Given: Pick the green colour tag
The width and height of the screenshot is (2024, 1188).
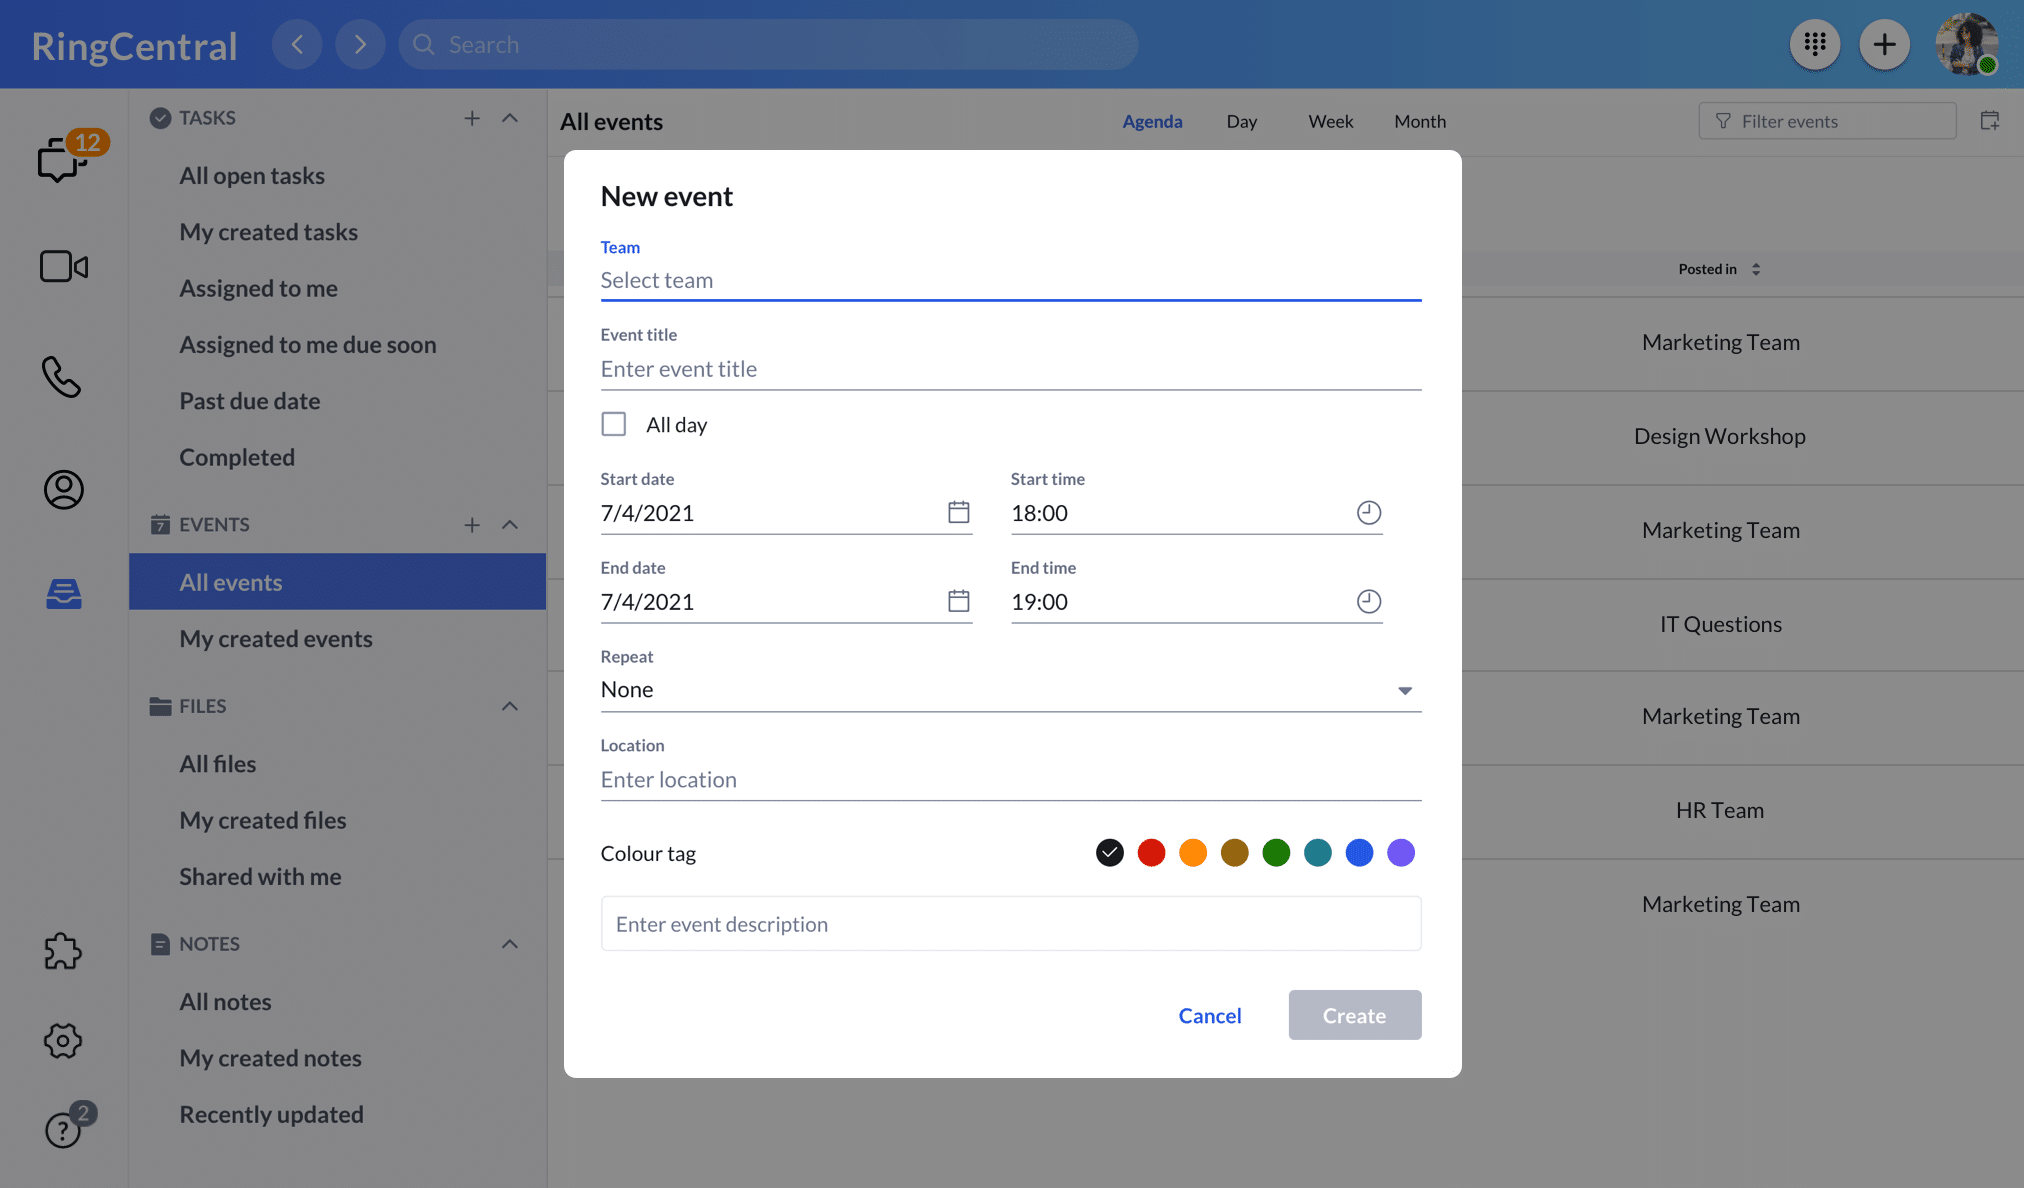Looking at the screenshot, I should (1276, 853).
